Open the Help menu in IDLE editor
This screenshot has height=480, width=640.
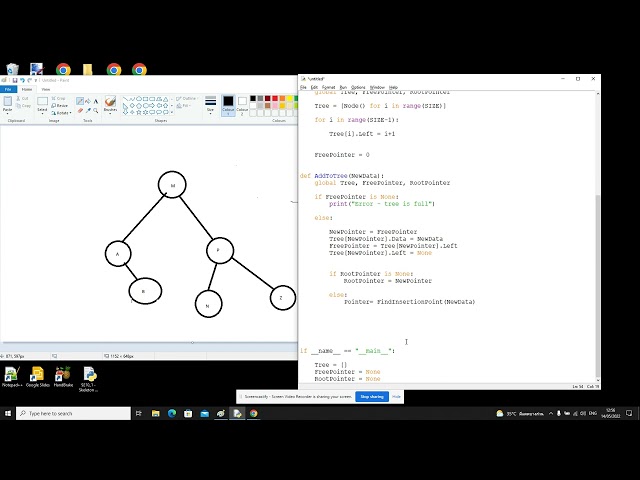pyautogui.click(x=393, y=87)
